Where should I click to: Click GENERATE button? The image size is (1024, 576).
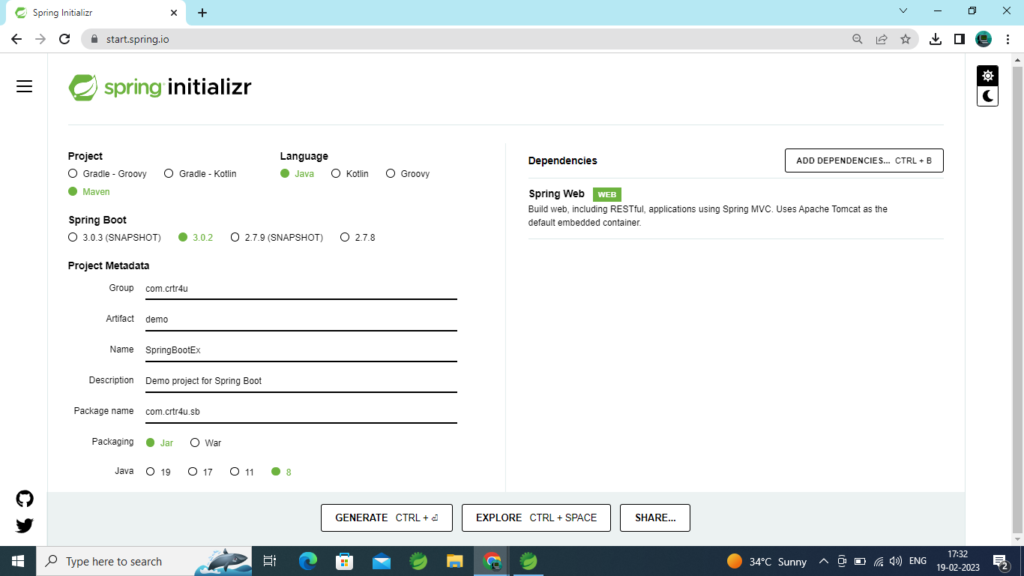coord(387,518)
